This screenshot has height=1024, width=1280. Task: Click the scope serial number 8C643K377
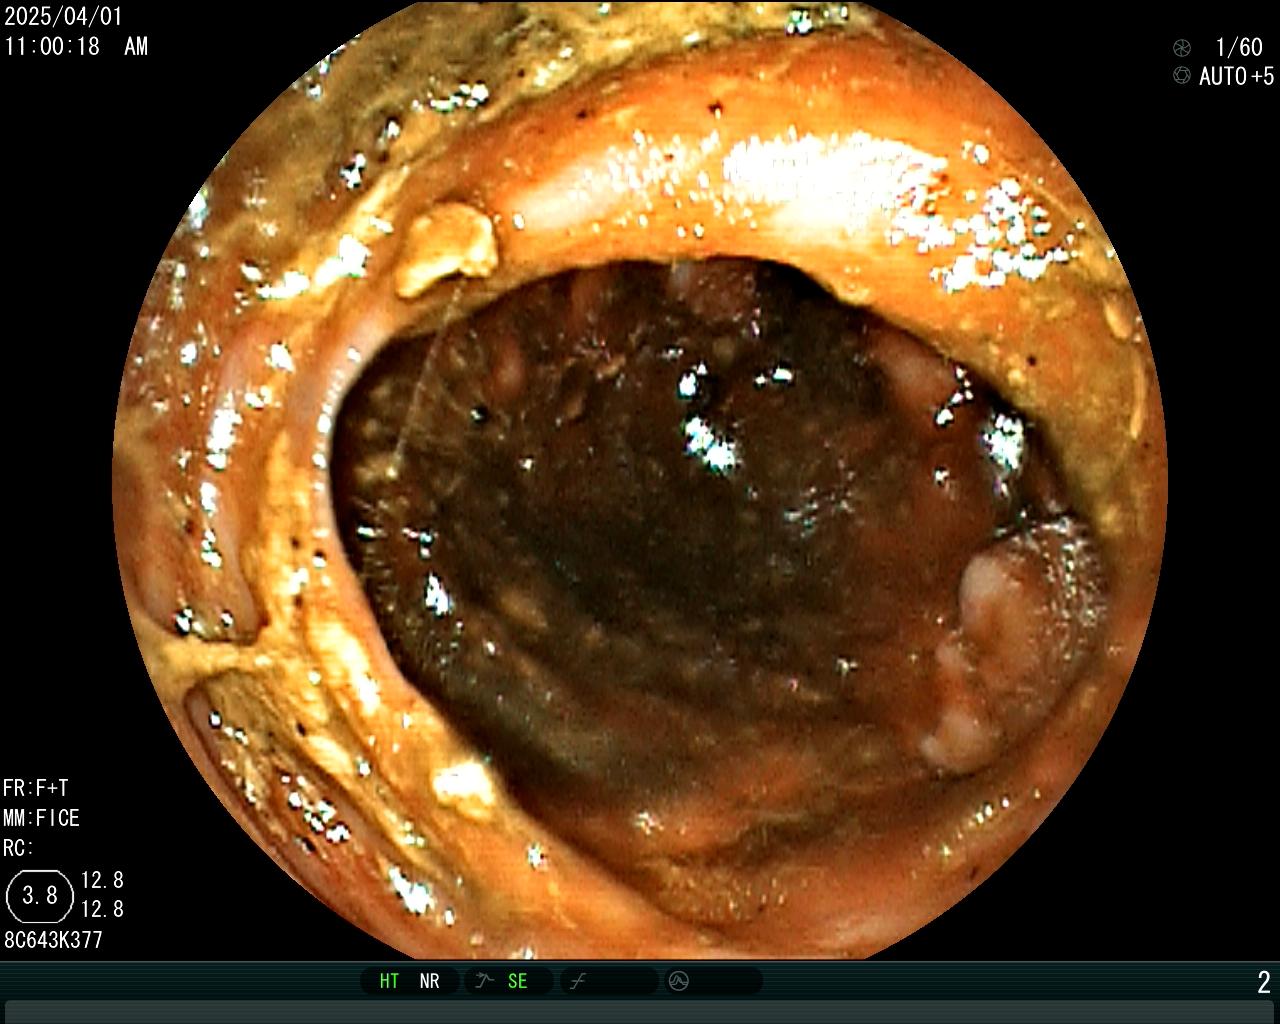tap(53, 940)
